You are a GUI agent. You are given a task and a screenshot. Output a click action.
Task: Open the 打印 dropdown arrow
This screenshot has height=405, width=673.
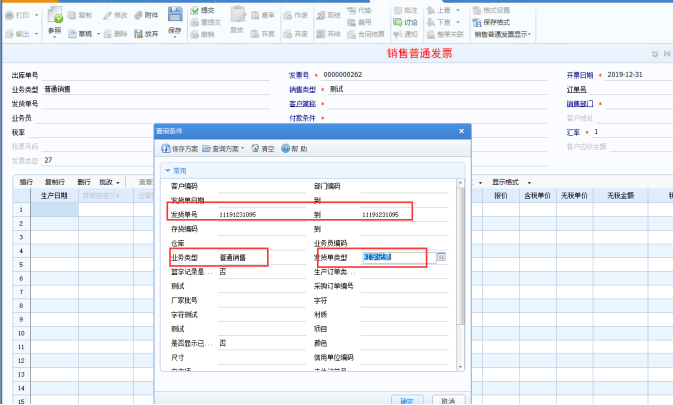click(x=36, y=15)
